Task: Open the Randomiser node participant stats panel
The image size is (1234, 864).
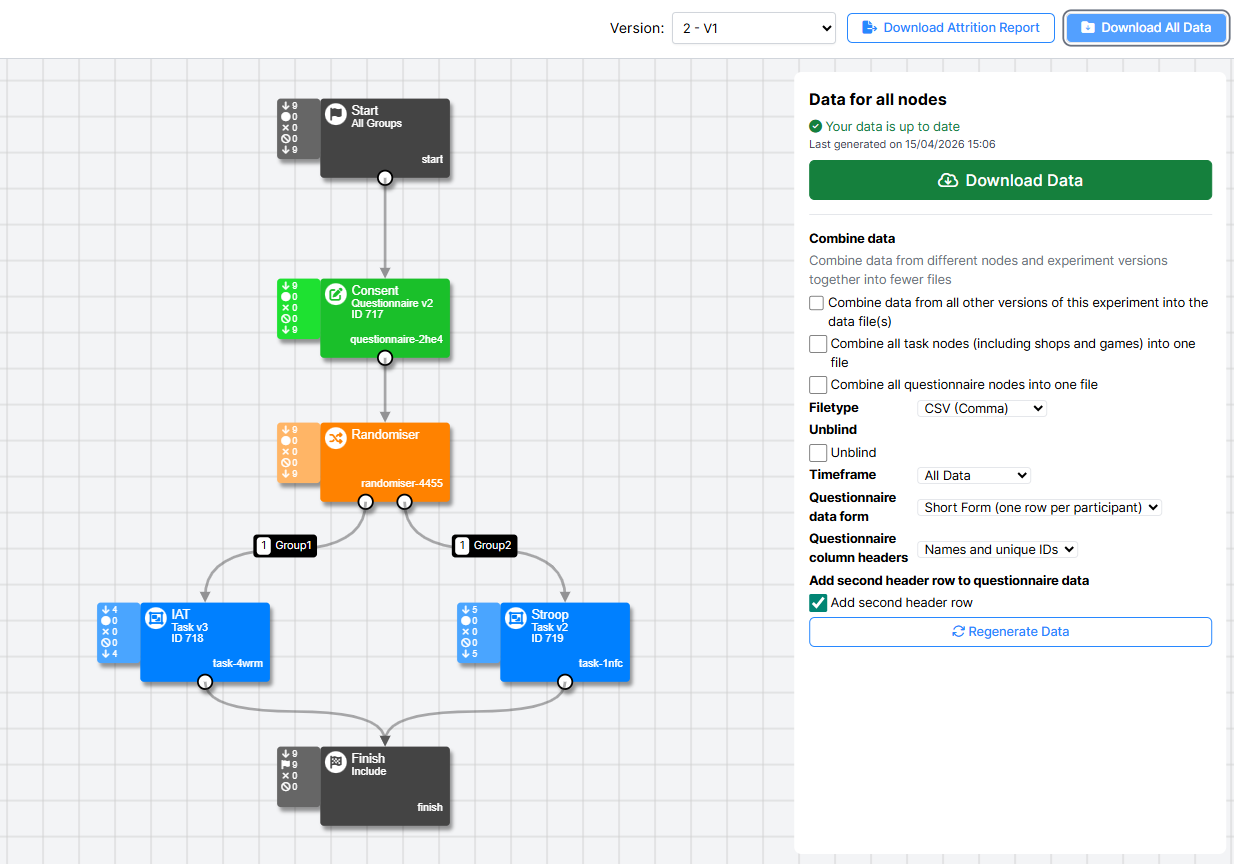Action: pyautogui.click(x=298, y=452)
